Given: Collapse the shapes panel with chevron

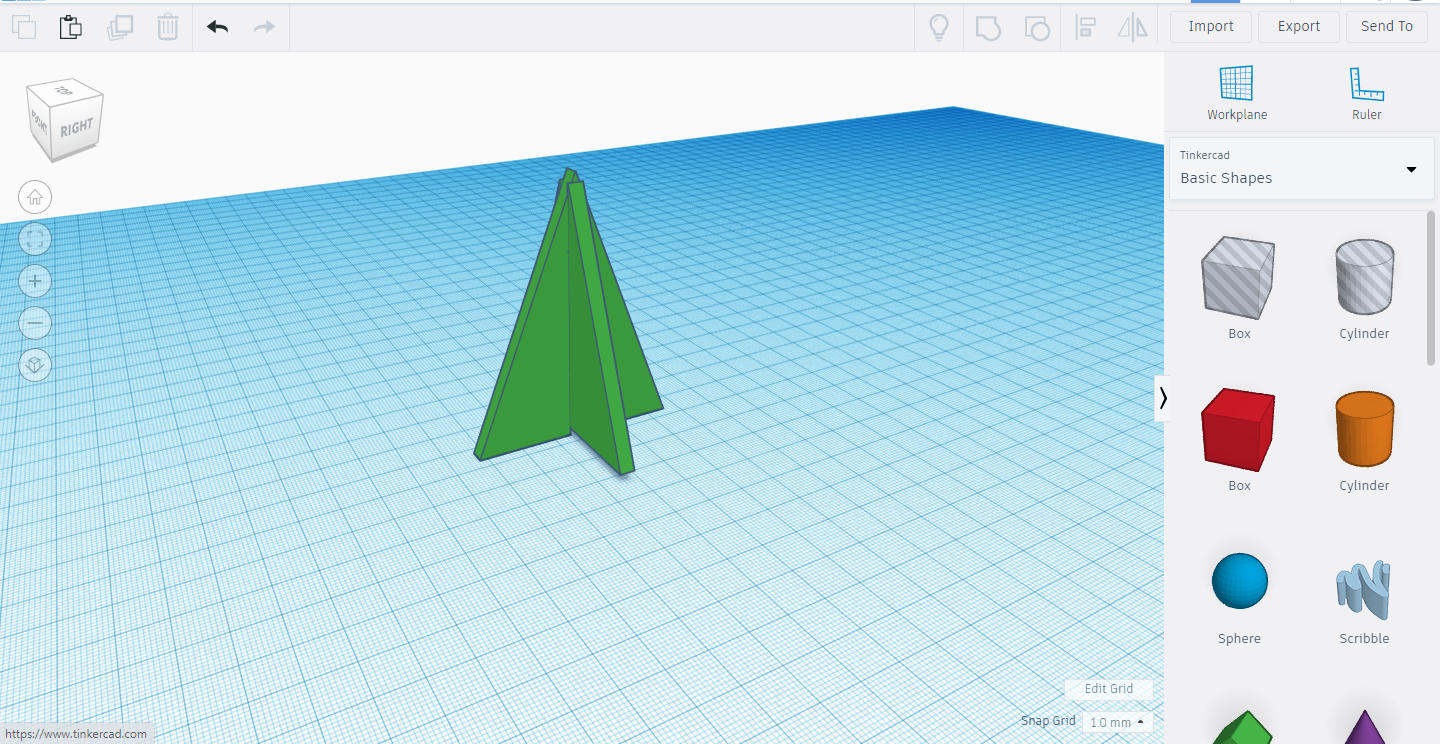Looking at the screenshot, I should pyautogui.click(x=1162, y=398).
